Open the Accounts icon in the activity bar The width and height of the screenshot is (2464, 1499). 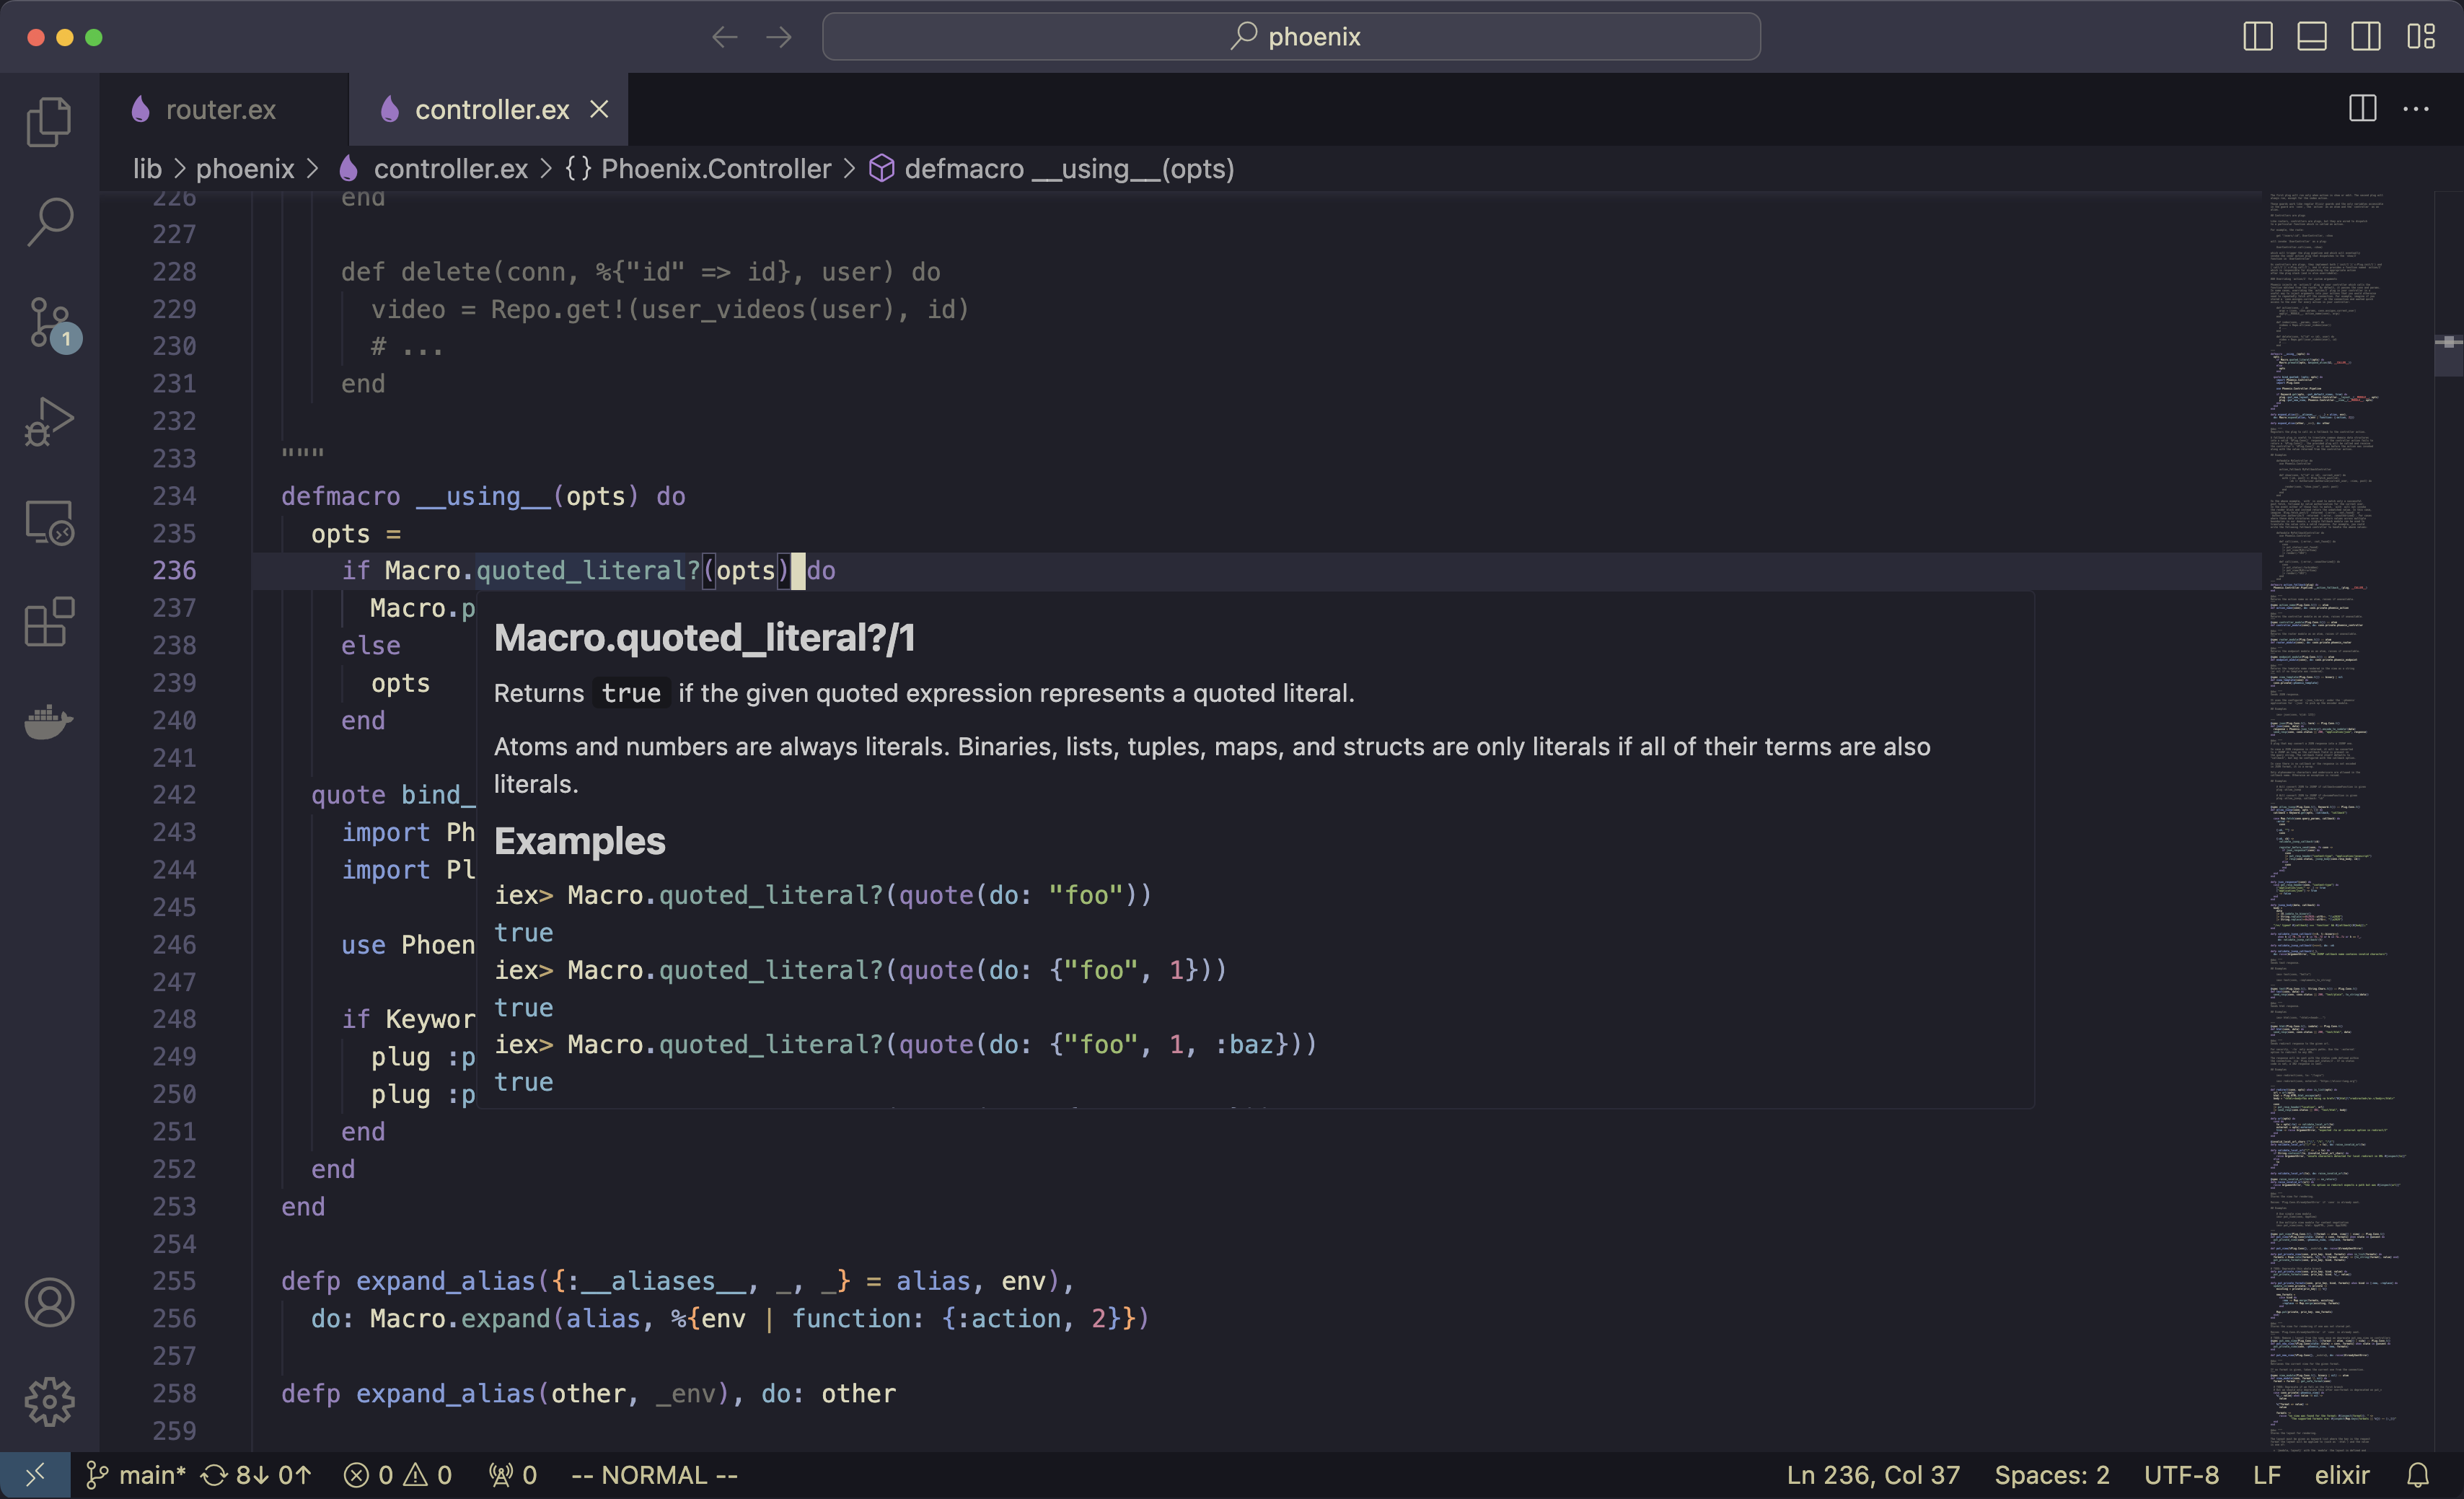[48, 1302]
